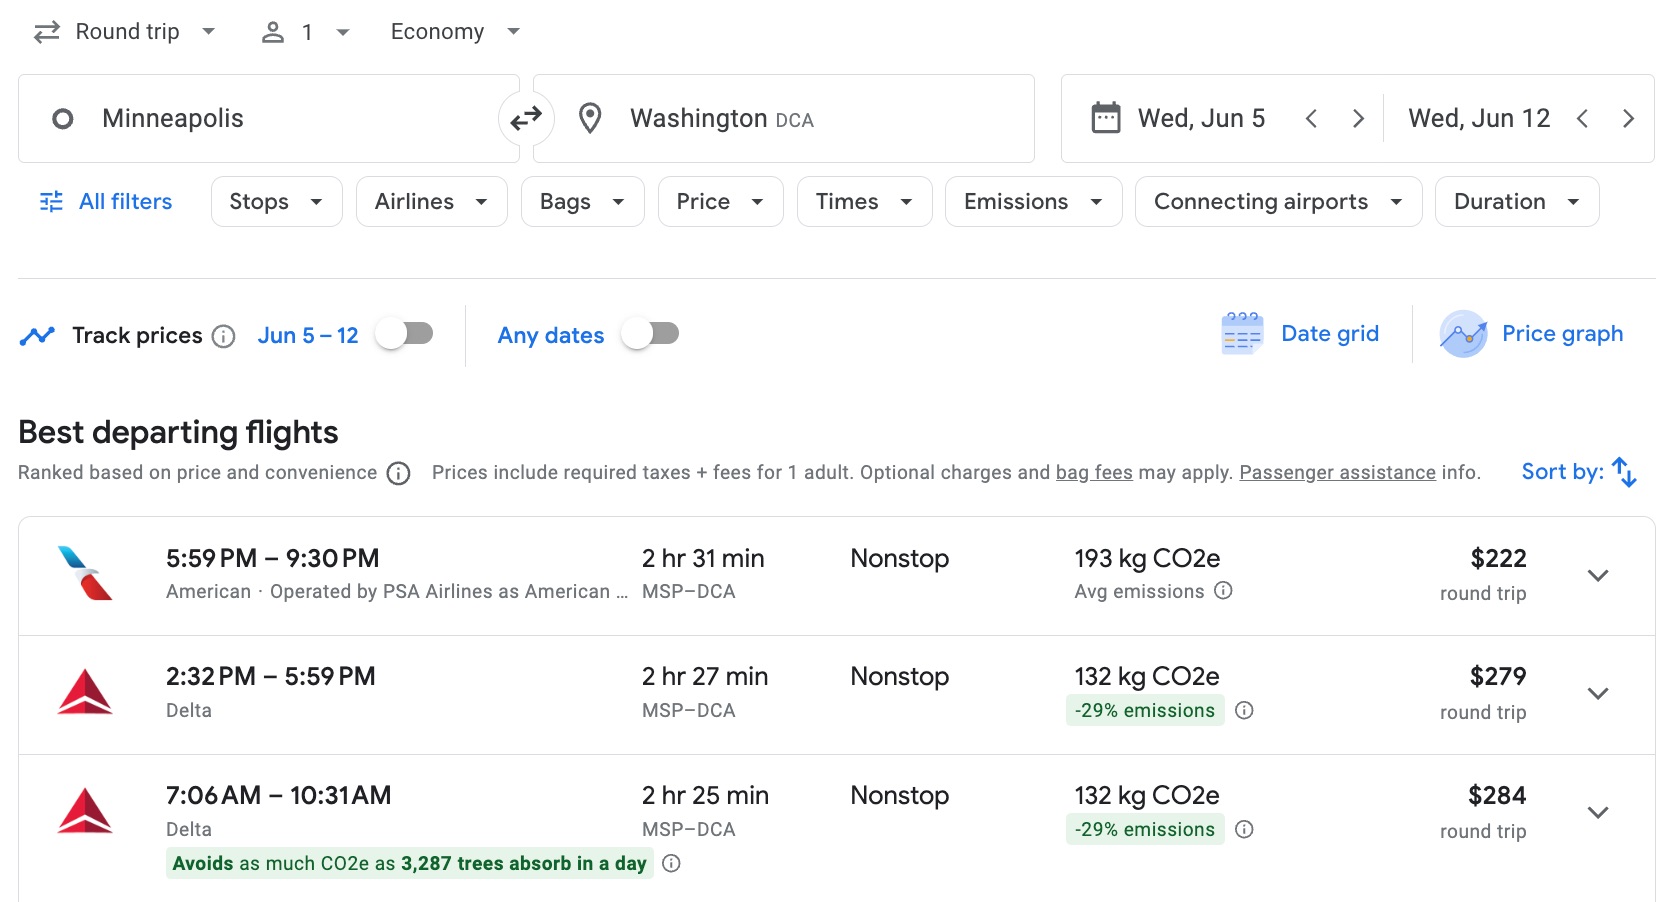Click the bag fees link

(1094, 472)
